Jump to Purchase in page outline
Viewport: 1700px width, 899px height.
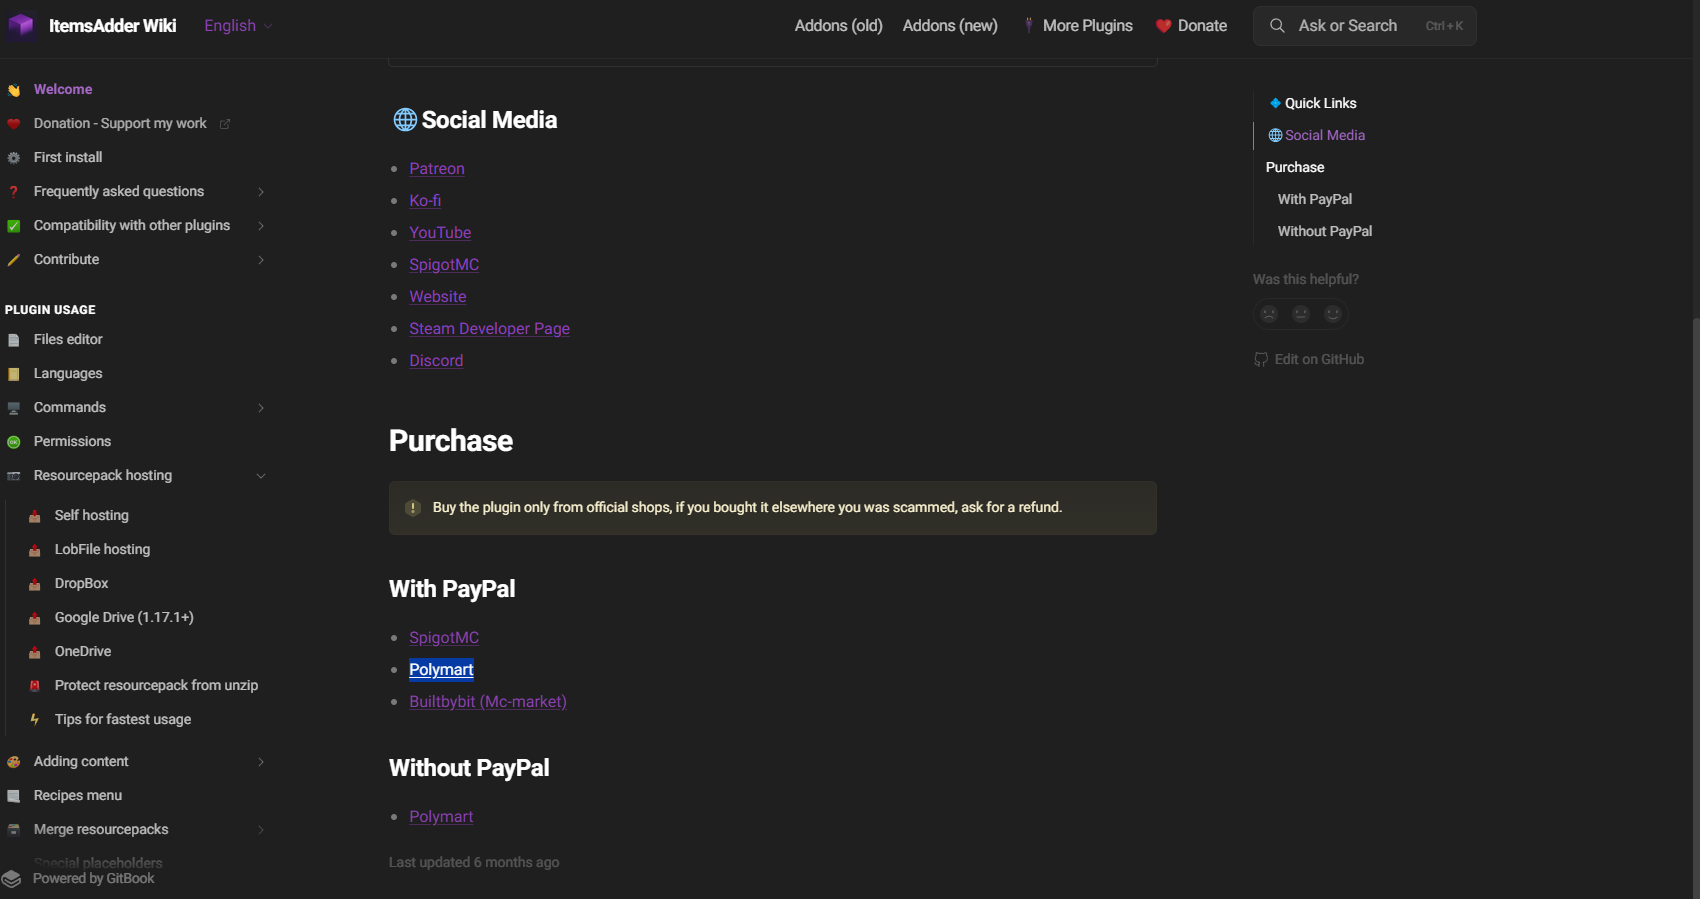click(x=1295, y=167)
